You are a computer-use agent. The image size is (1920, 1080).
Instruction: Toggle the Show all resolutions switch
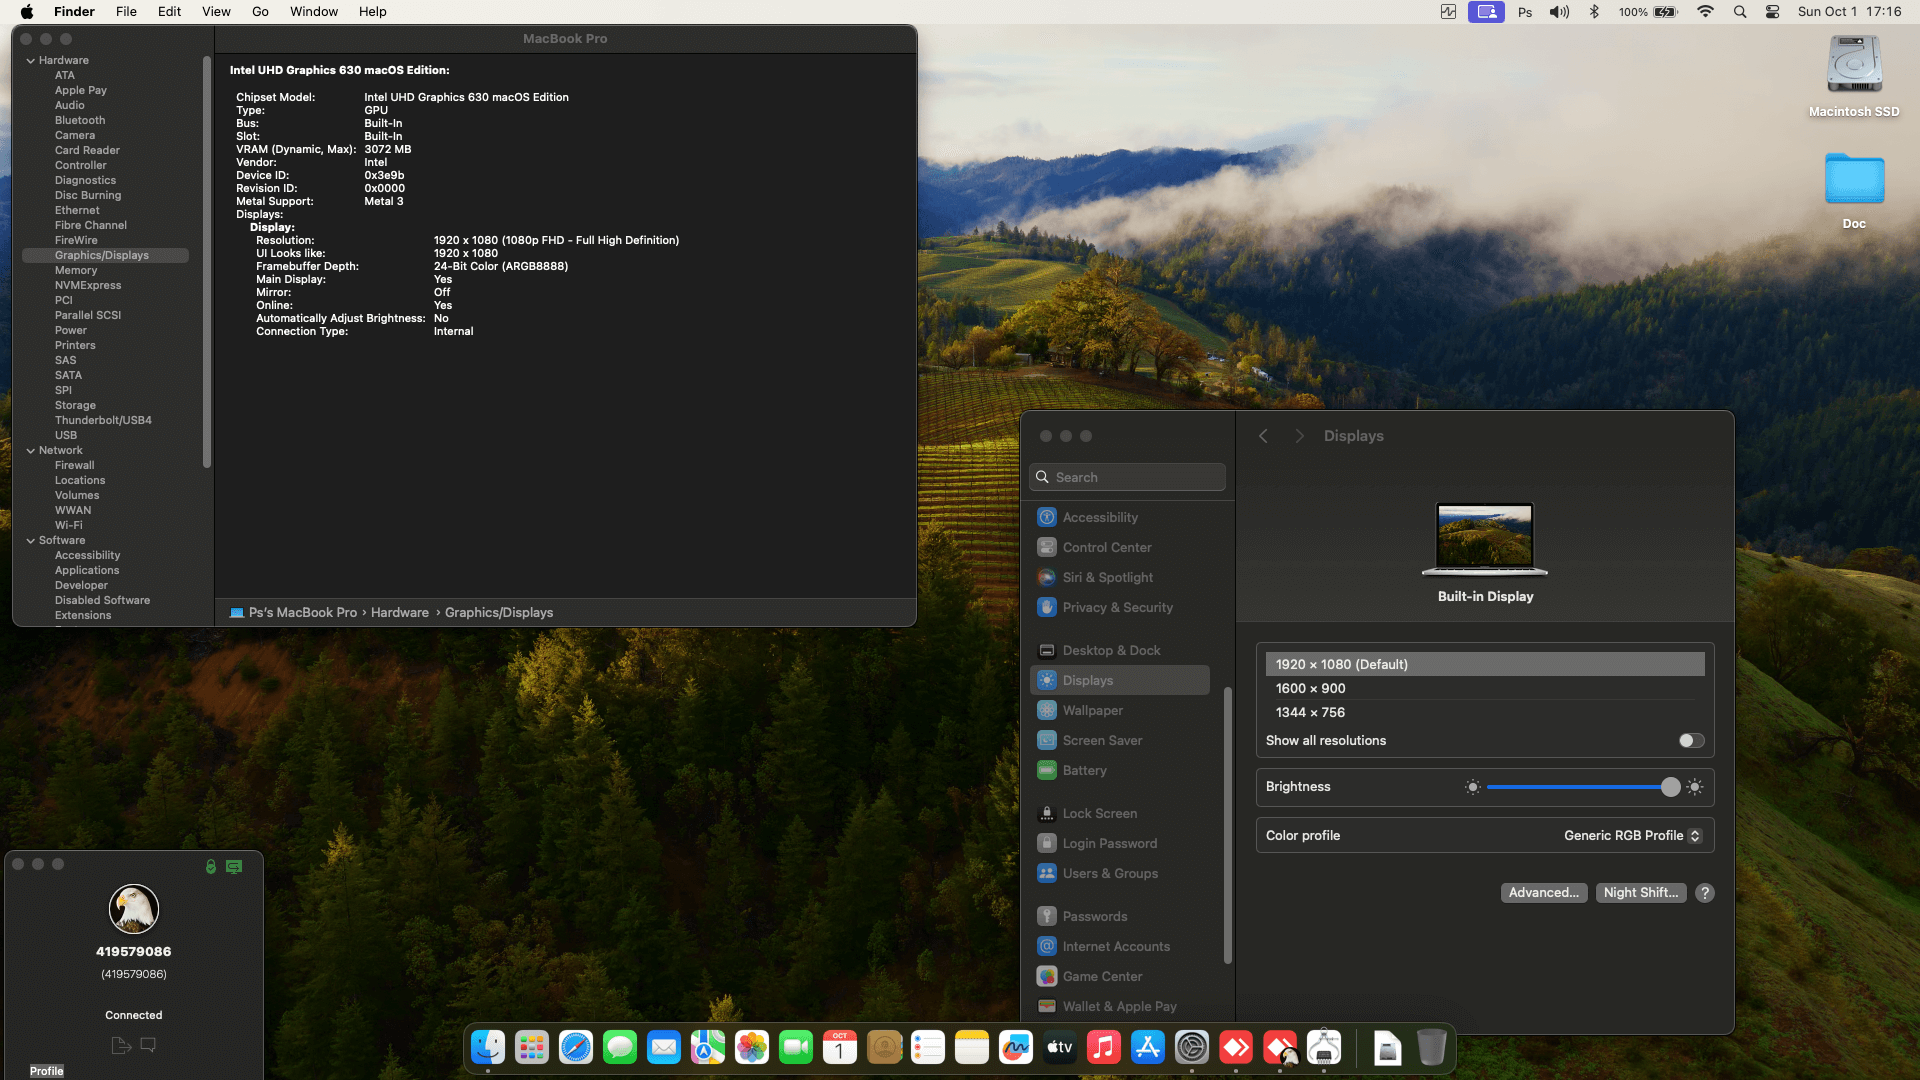tap(1692, 741)
